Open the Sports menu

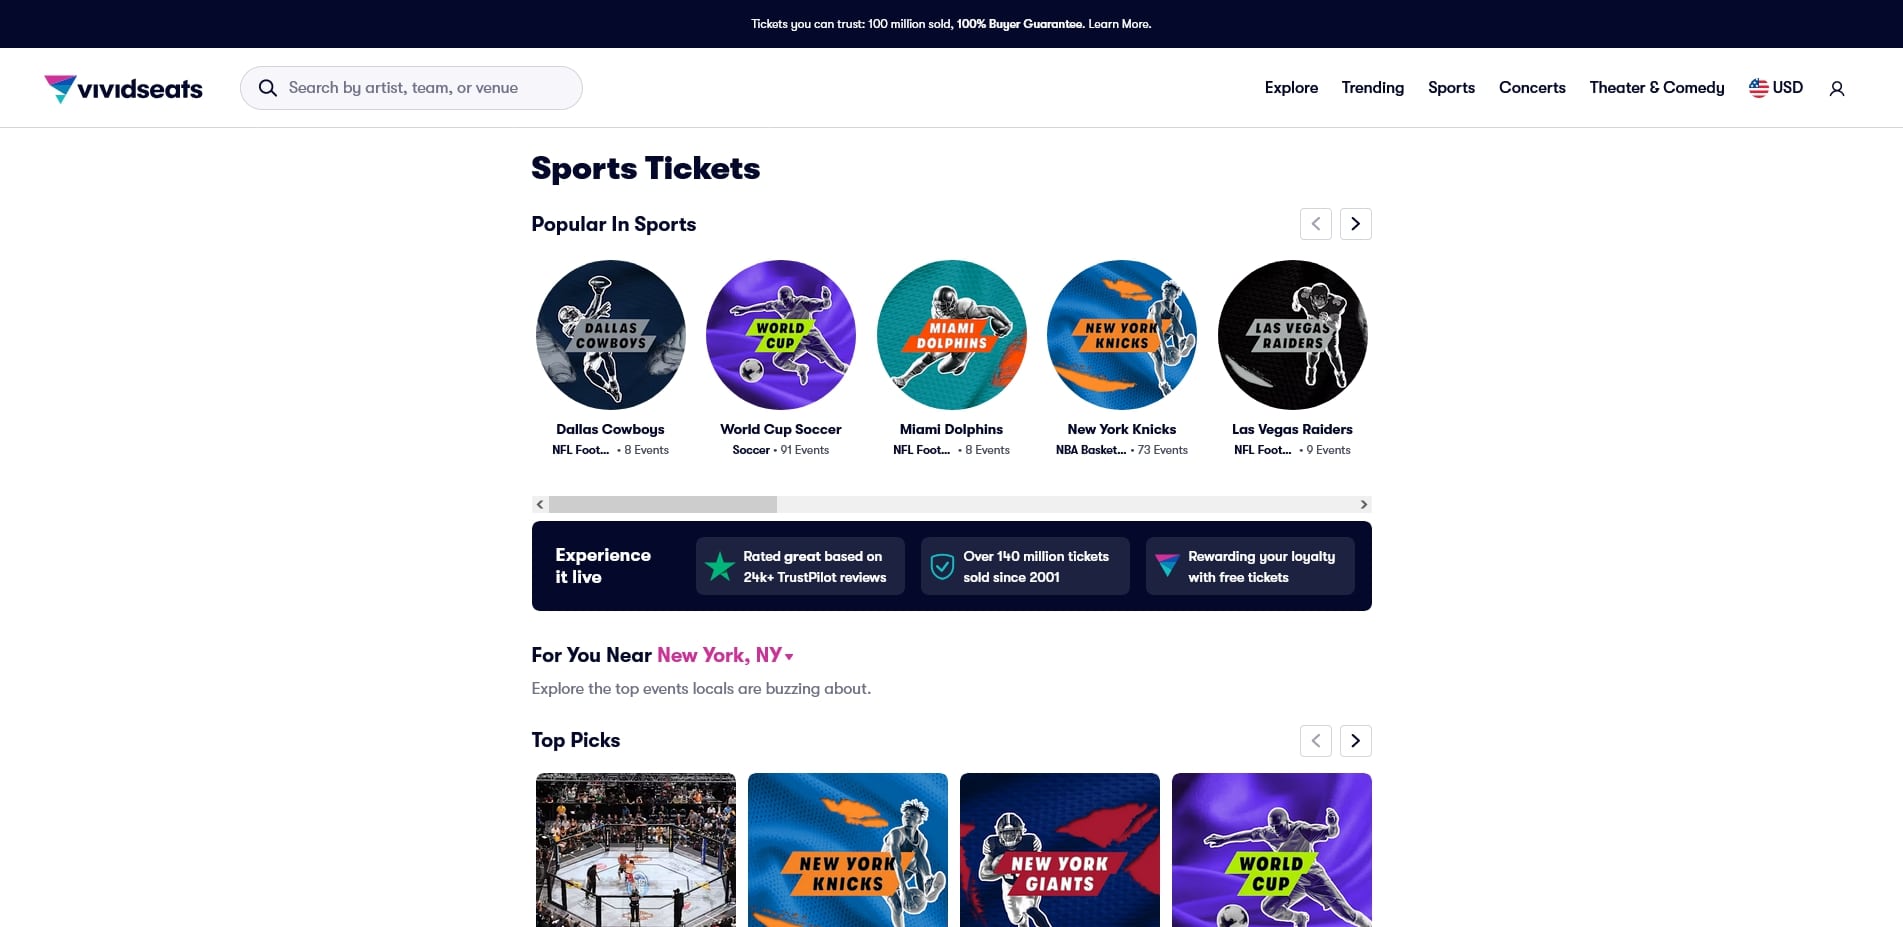point(1451,88)
